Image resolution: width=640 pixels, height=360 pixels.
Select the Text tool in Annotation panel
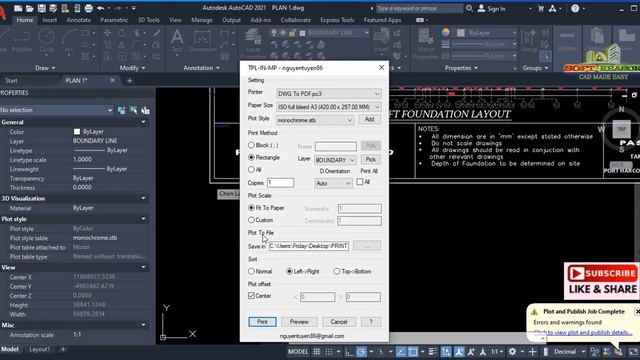pos(177,41)
